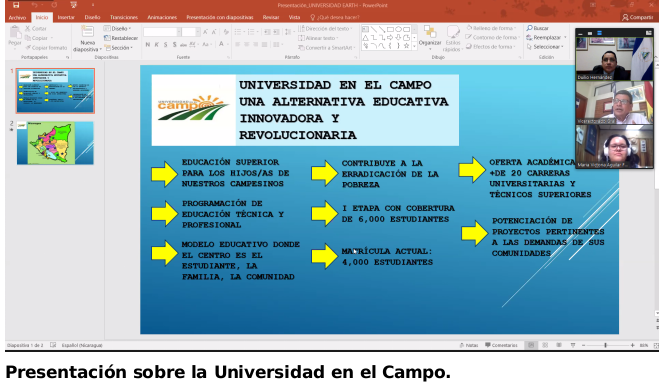This screenshot has height=384, width=660.
Task: Select the oval shape in the shapes gallery
Action: tap(398, 29)
